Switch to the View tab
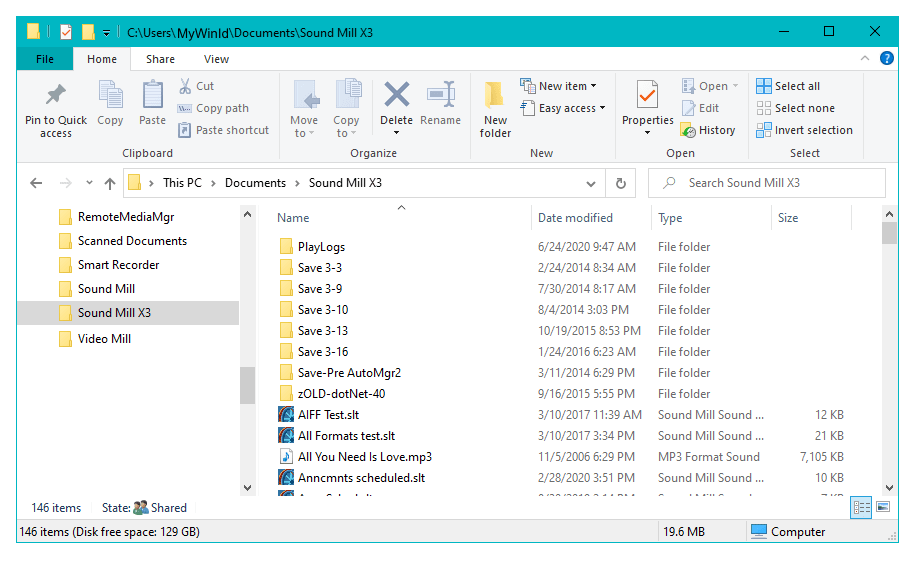This screenshot has height=565, width=914. (x=216, y=59)
